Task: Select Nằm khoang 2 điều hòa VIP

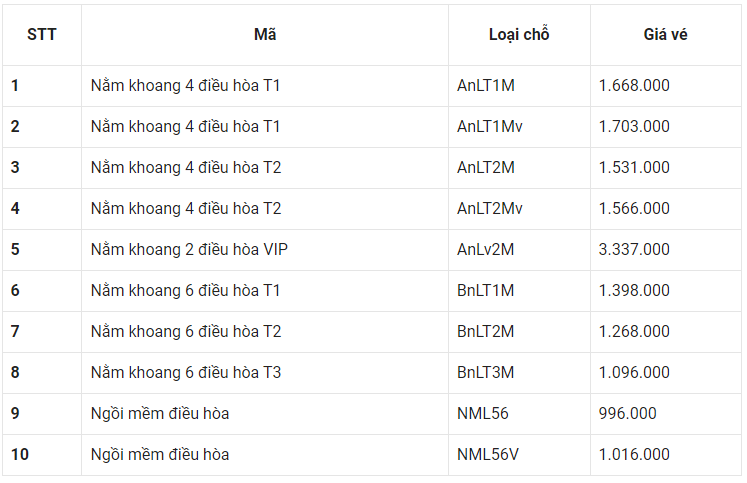Action: (189, 250)
